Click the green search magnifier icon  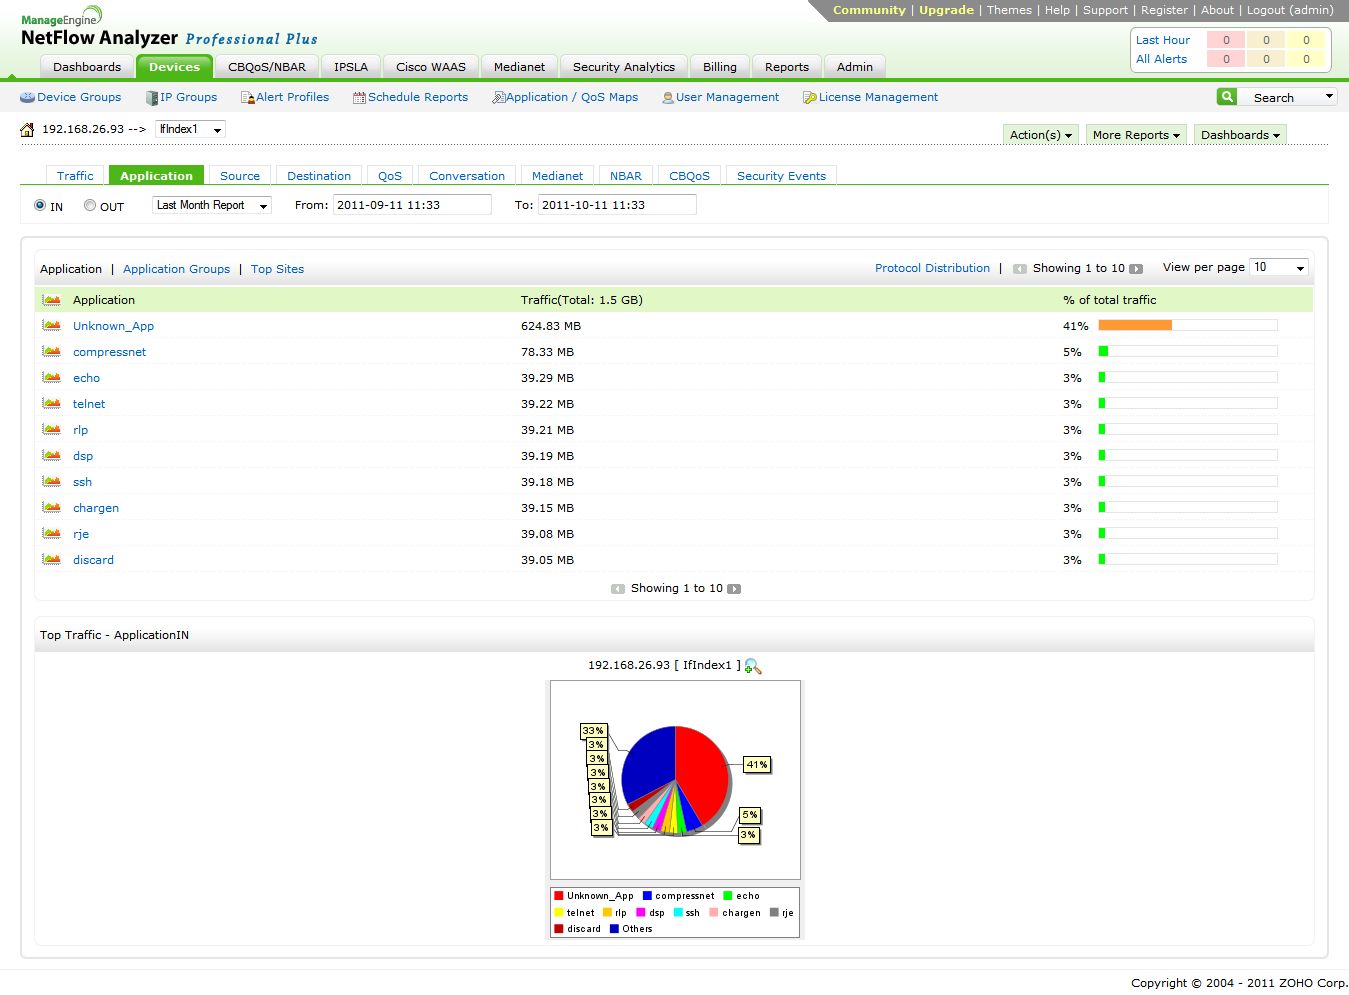[x=1226, y=97]
